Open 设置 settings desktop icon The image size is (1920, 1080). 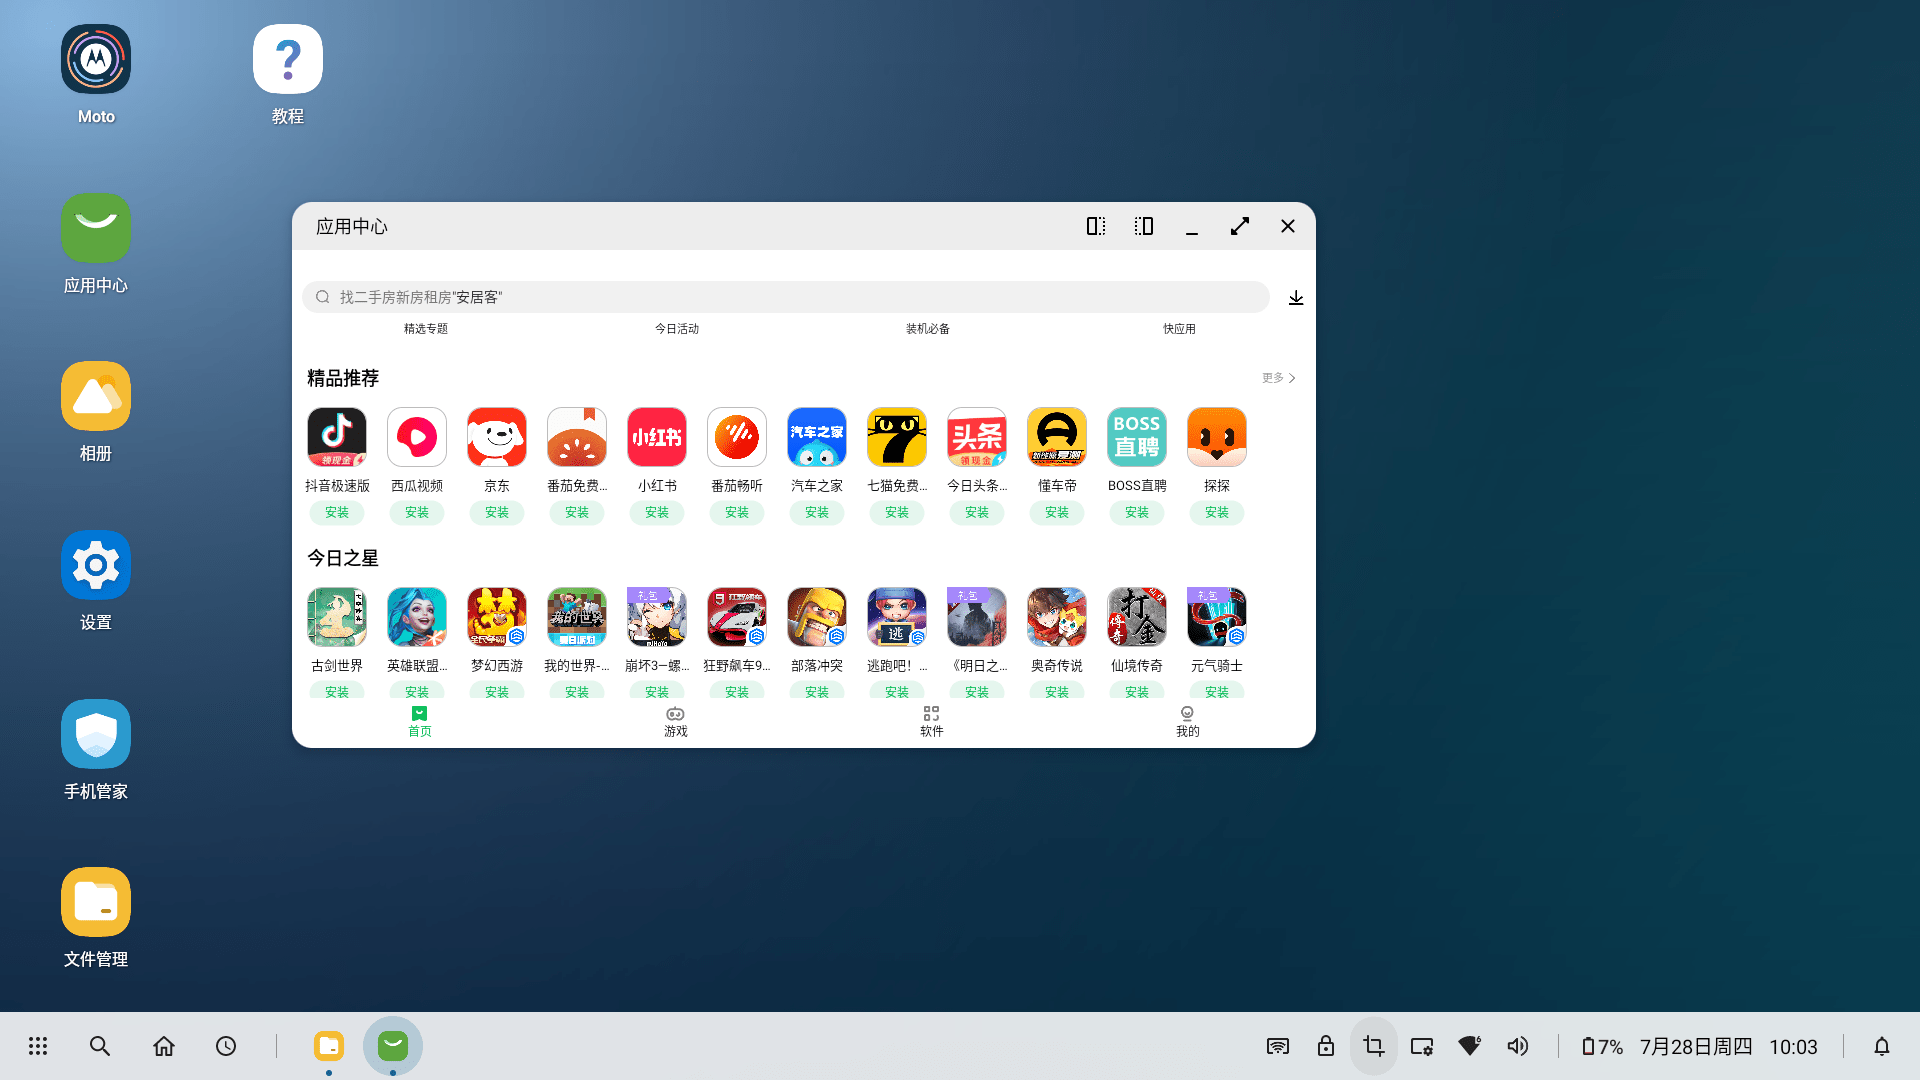pyautogui.click(x=96, y=566)
